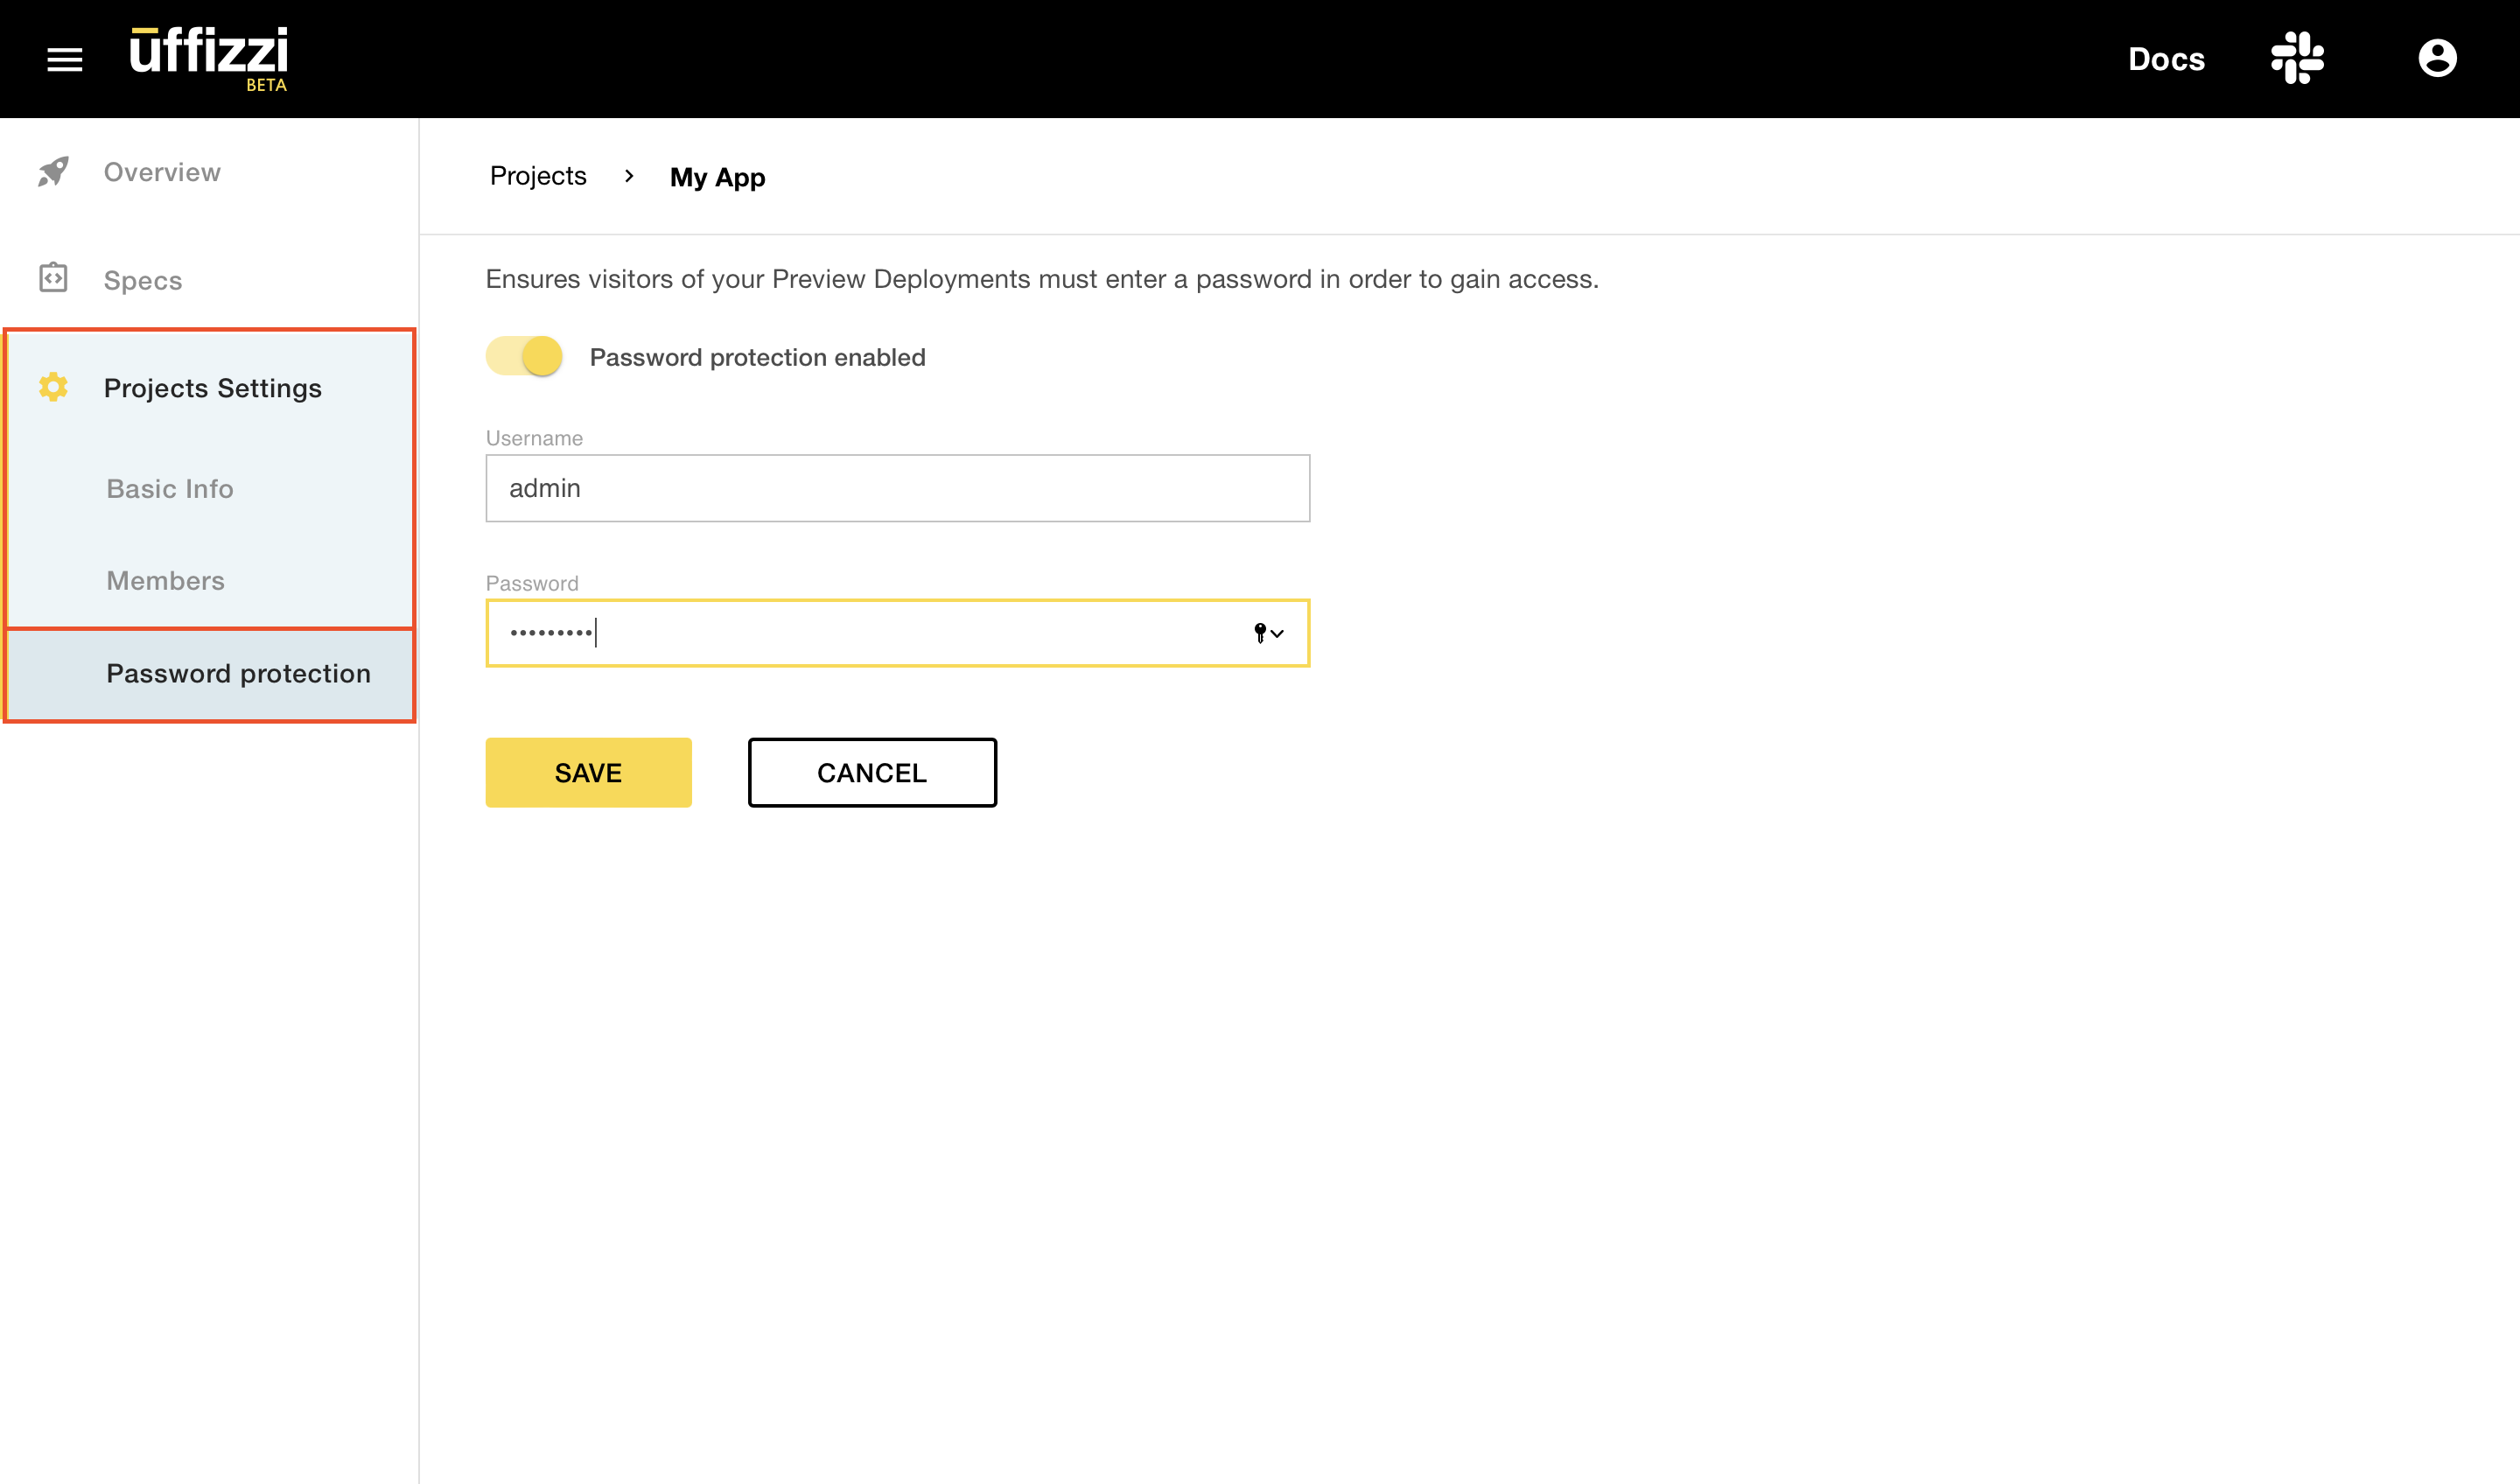This screenshot has width=2520, height=1484.
Task: Click the password key autofill icon
Action: pyautogui.click(x=1268, y=633)
